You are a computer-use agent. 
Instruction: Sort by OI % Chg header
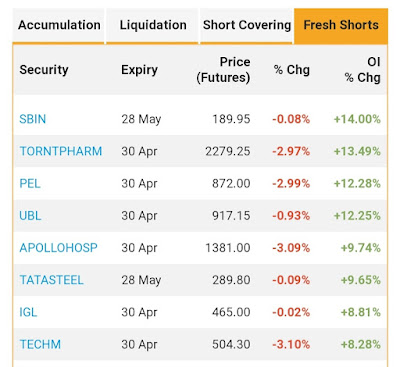(x=362, y=70)
